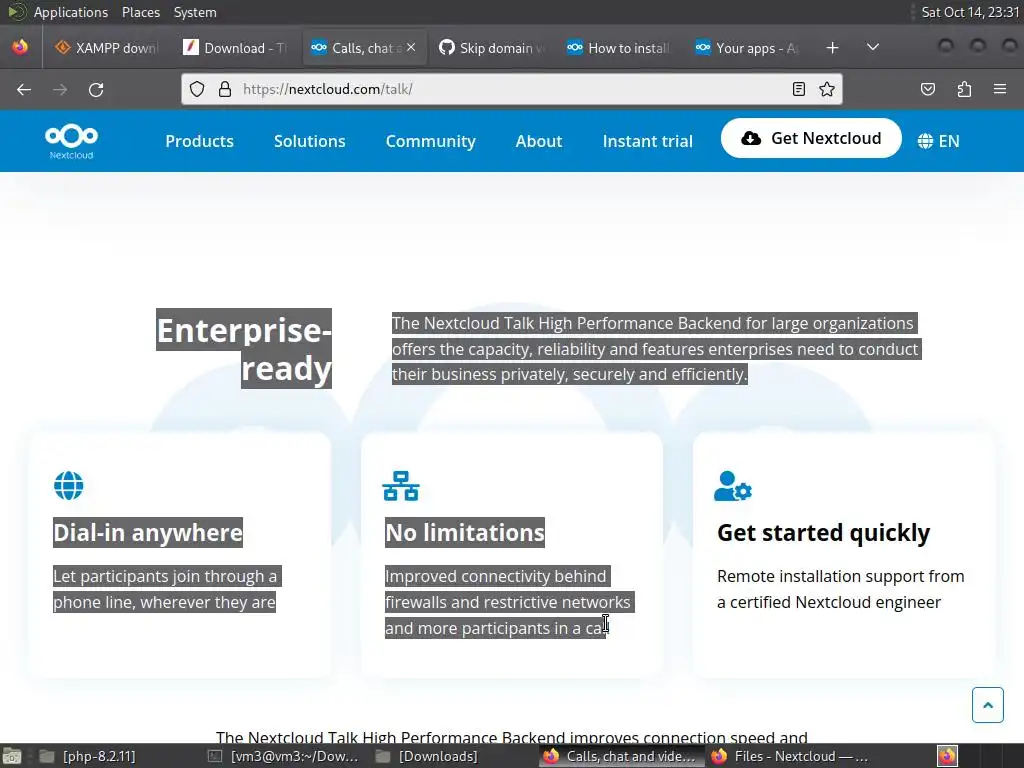Viewport: 1024px width, 768px height.
Task: Open Pocket save icon
Action: (x=927, y=89)
